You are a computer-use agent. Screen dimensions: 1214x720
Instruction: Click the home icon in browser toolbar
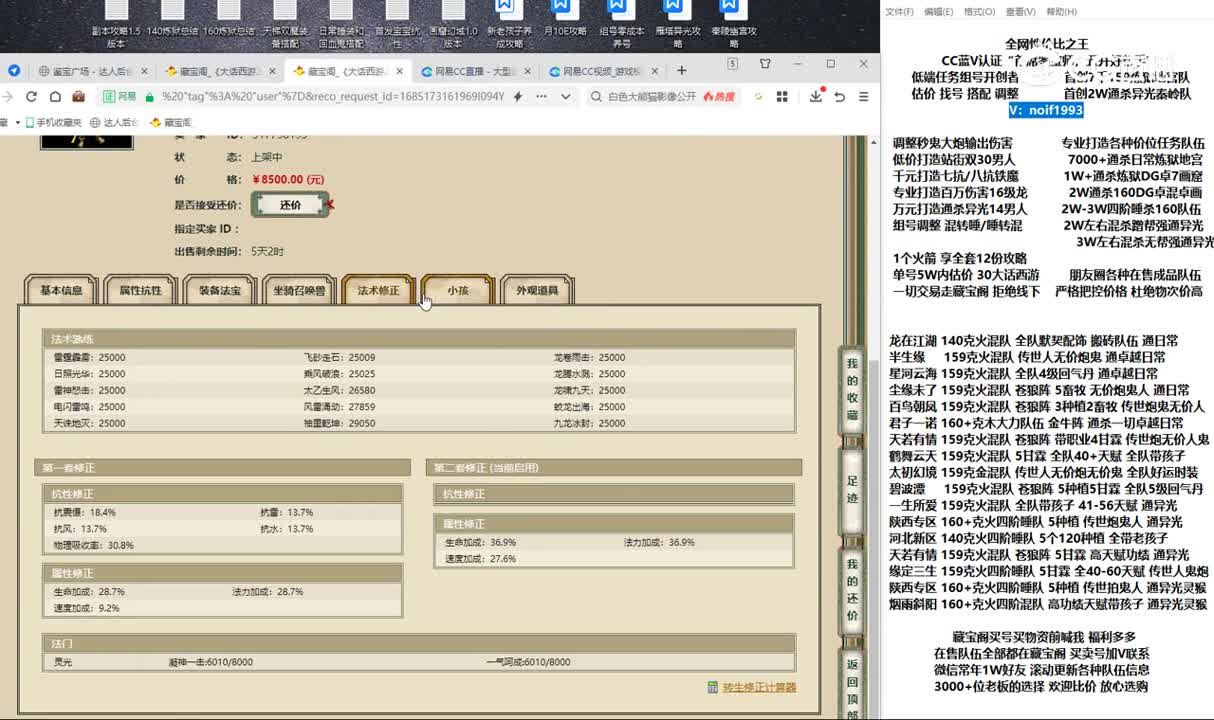click(54, 97)
